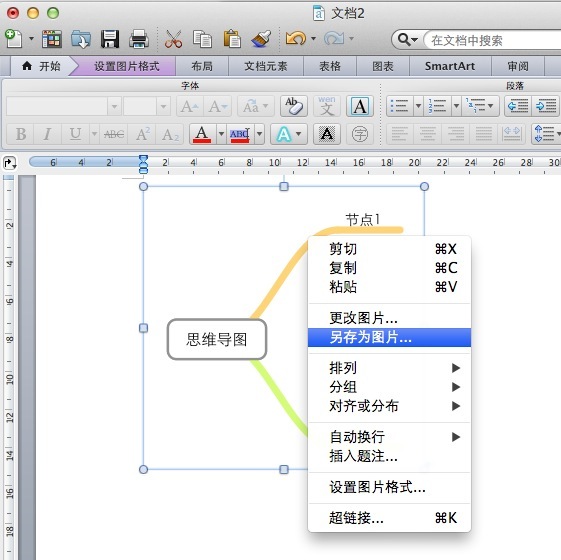Toggle Bold formatting button
Screen dimensions: 561x560
coord(20,134)
